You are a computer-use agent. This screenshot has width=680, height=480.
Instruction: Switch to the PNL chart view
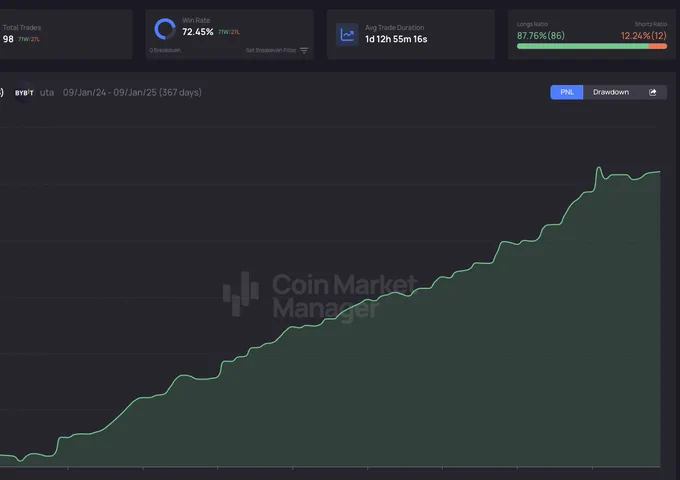[x=566, y=92]
